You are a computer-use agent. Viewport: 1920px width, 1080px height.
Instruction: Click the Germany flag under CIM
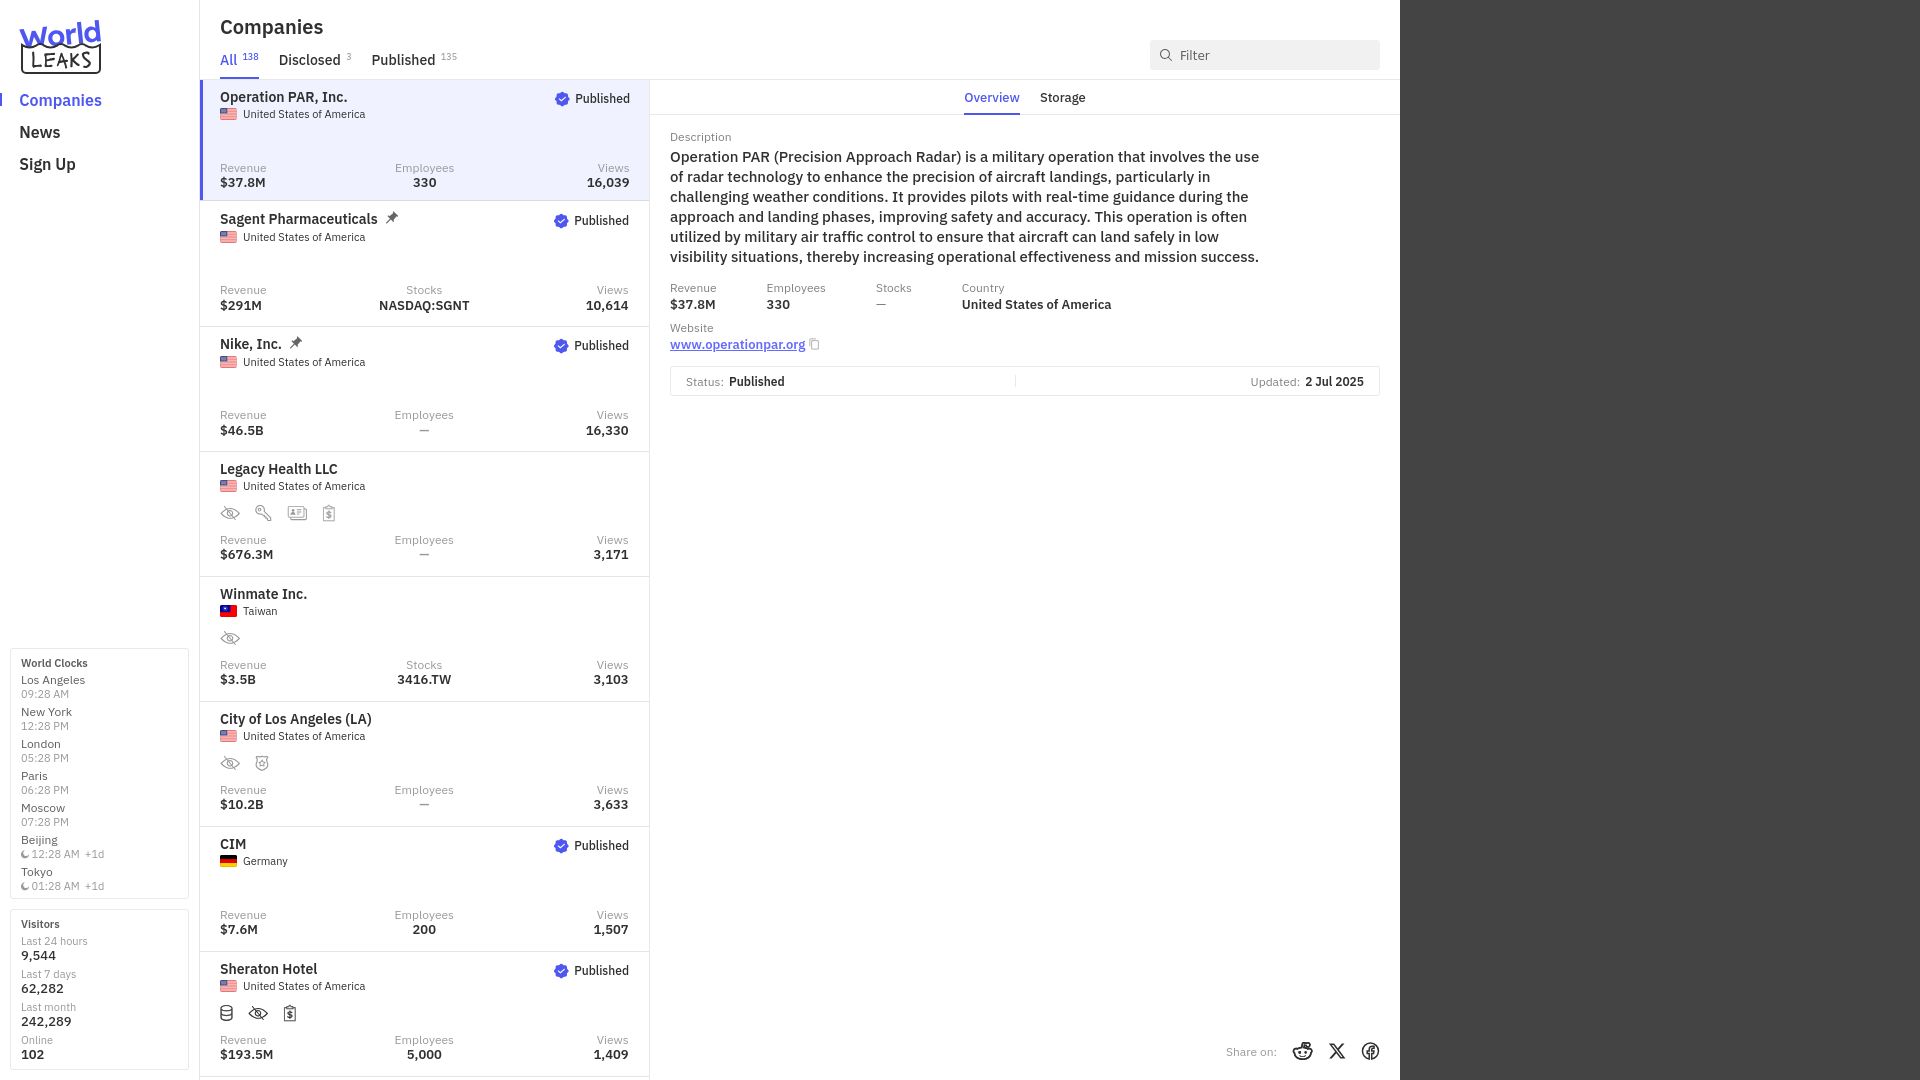(x=228, y=861)
